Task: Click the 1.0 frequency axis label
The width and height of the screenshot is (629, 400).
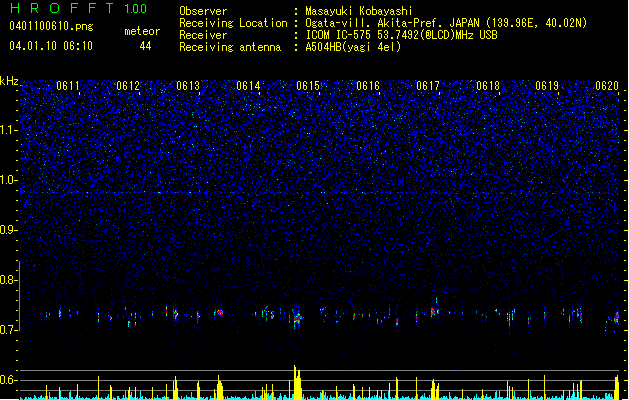Action: (8, 180)
